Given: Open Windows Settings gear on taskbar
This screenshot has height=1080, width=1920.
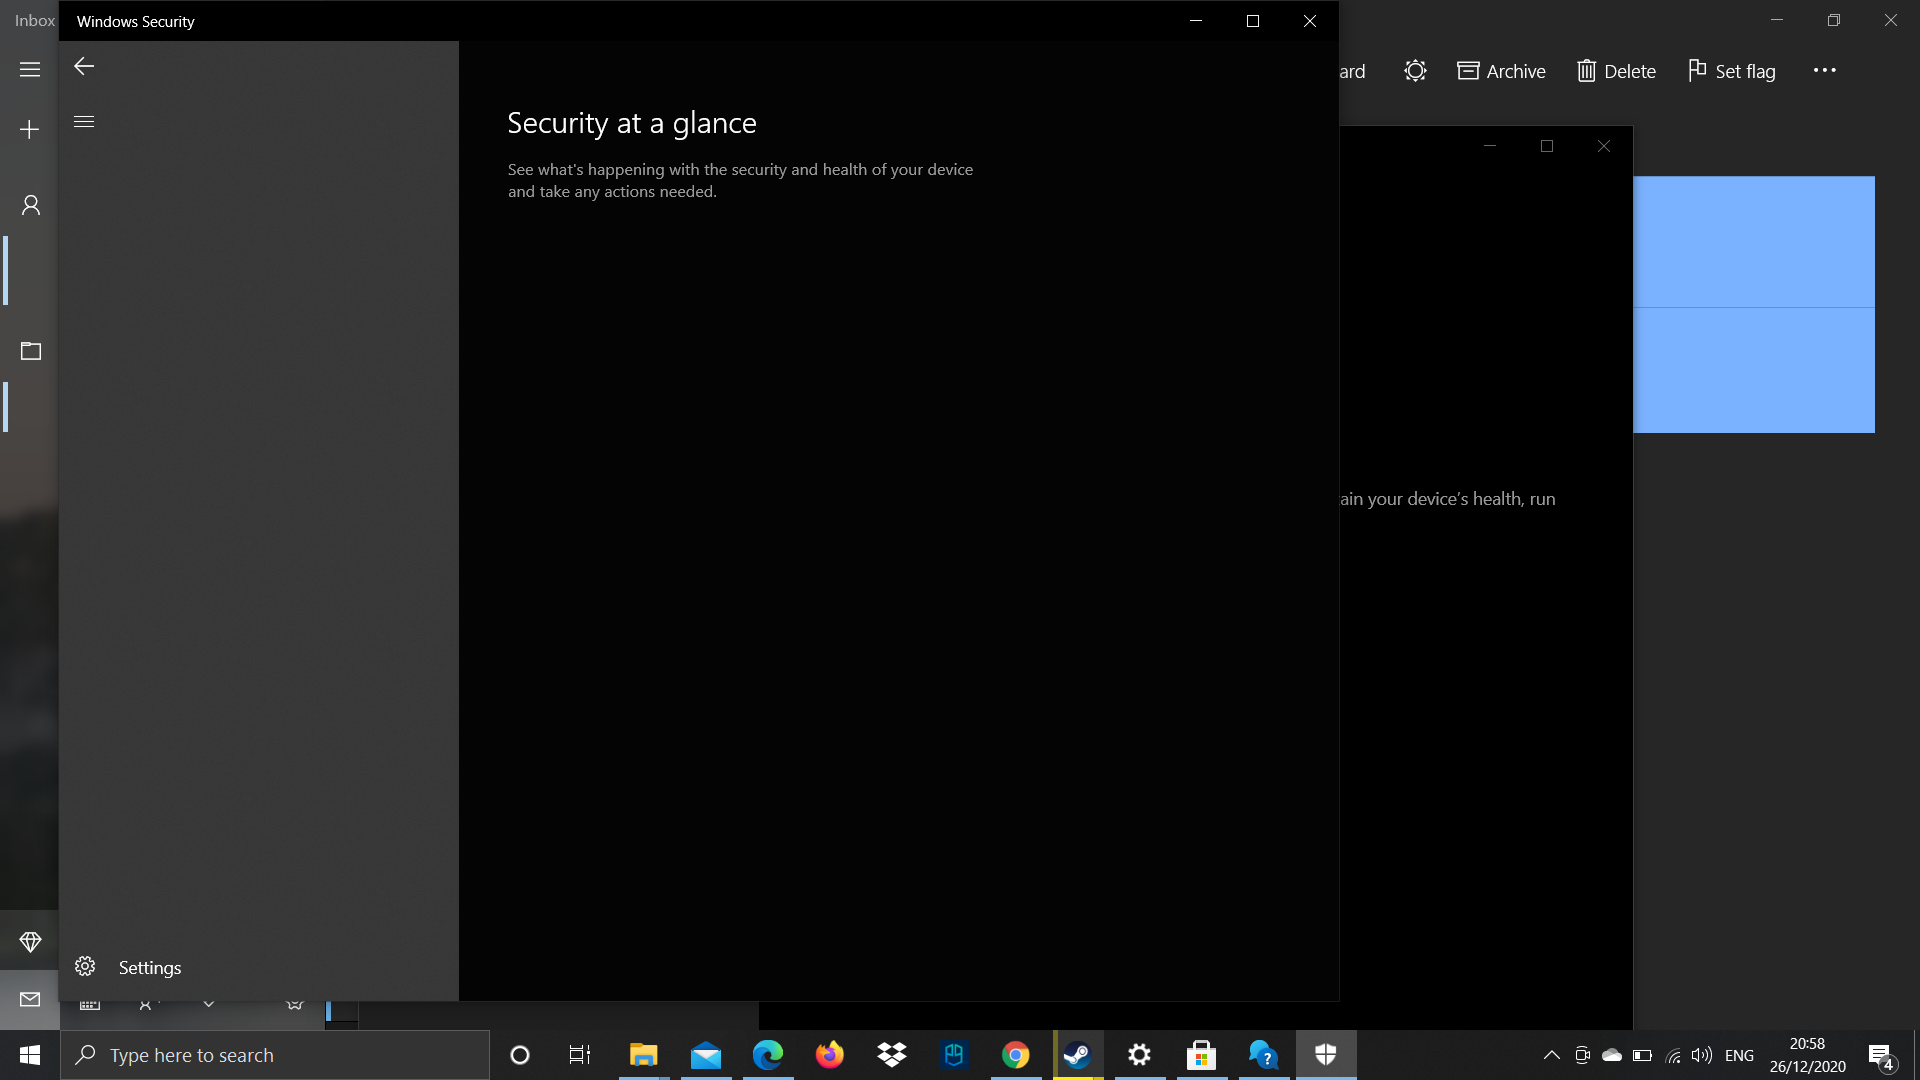Looking at the screenshot, I should (1140, 1055).
